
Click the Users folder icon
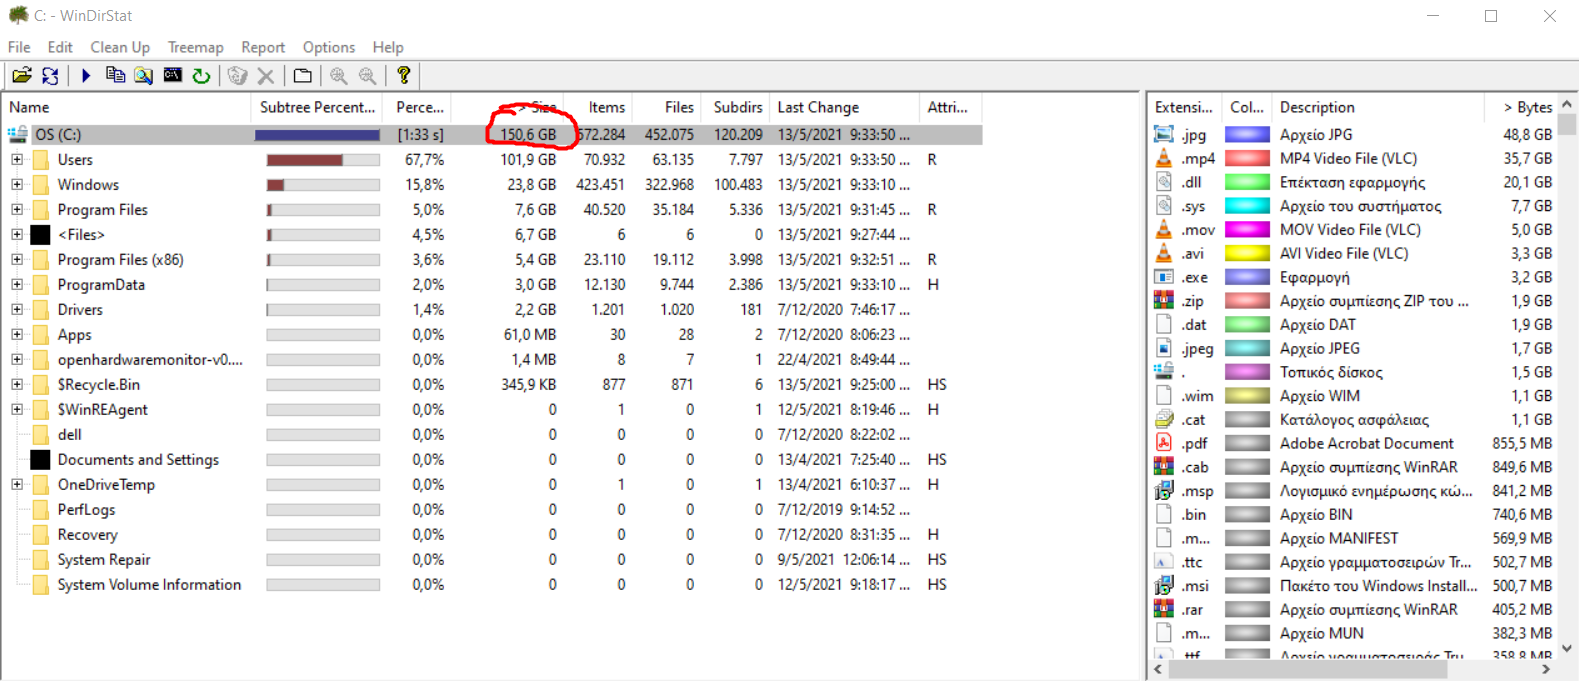[x=41, y=160]
